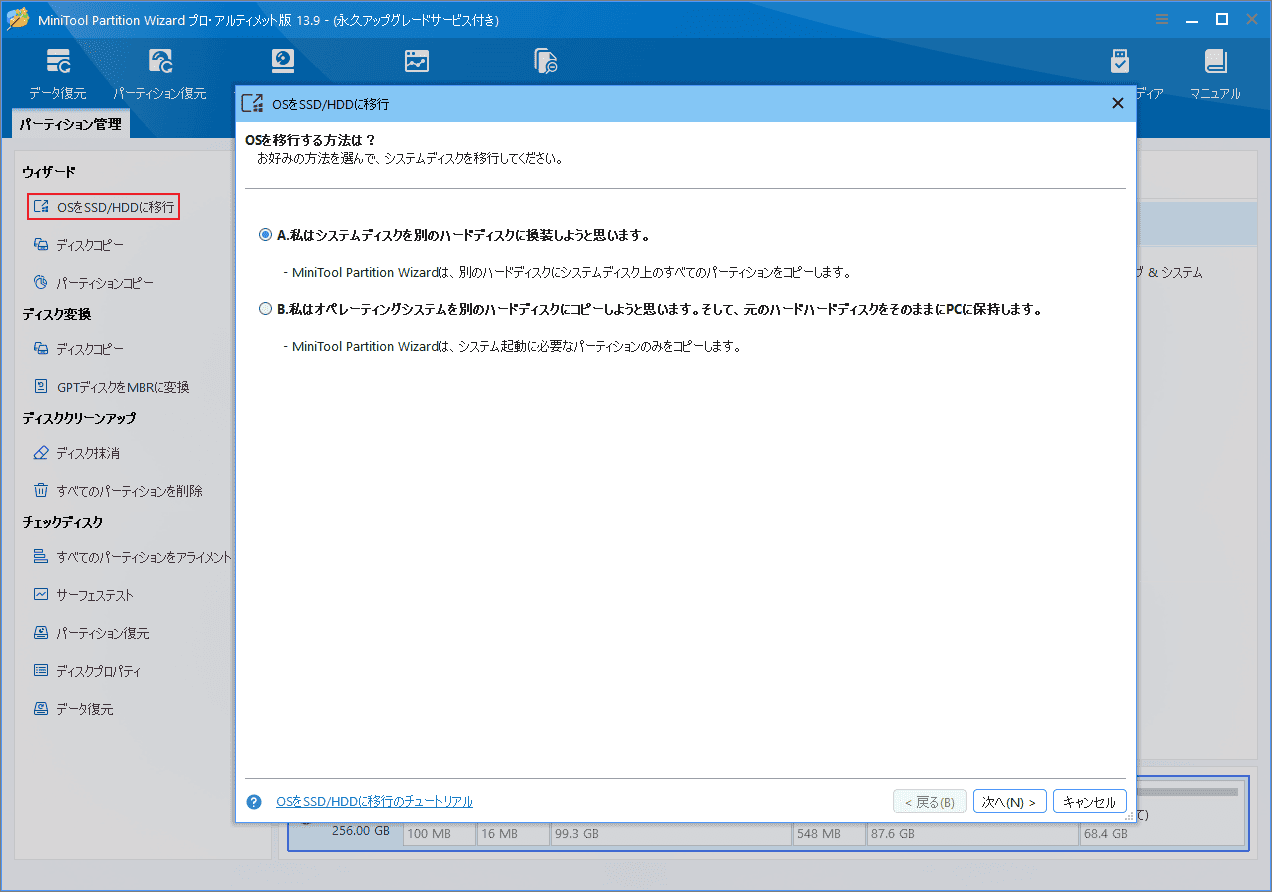
Task: Open the Space Analyzer toolbar icon
Action: pos(417,62)
